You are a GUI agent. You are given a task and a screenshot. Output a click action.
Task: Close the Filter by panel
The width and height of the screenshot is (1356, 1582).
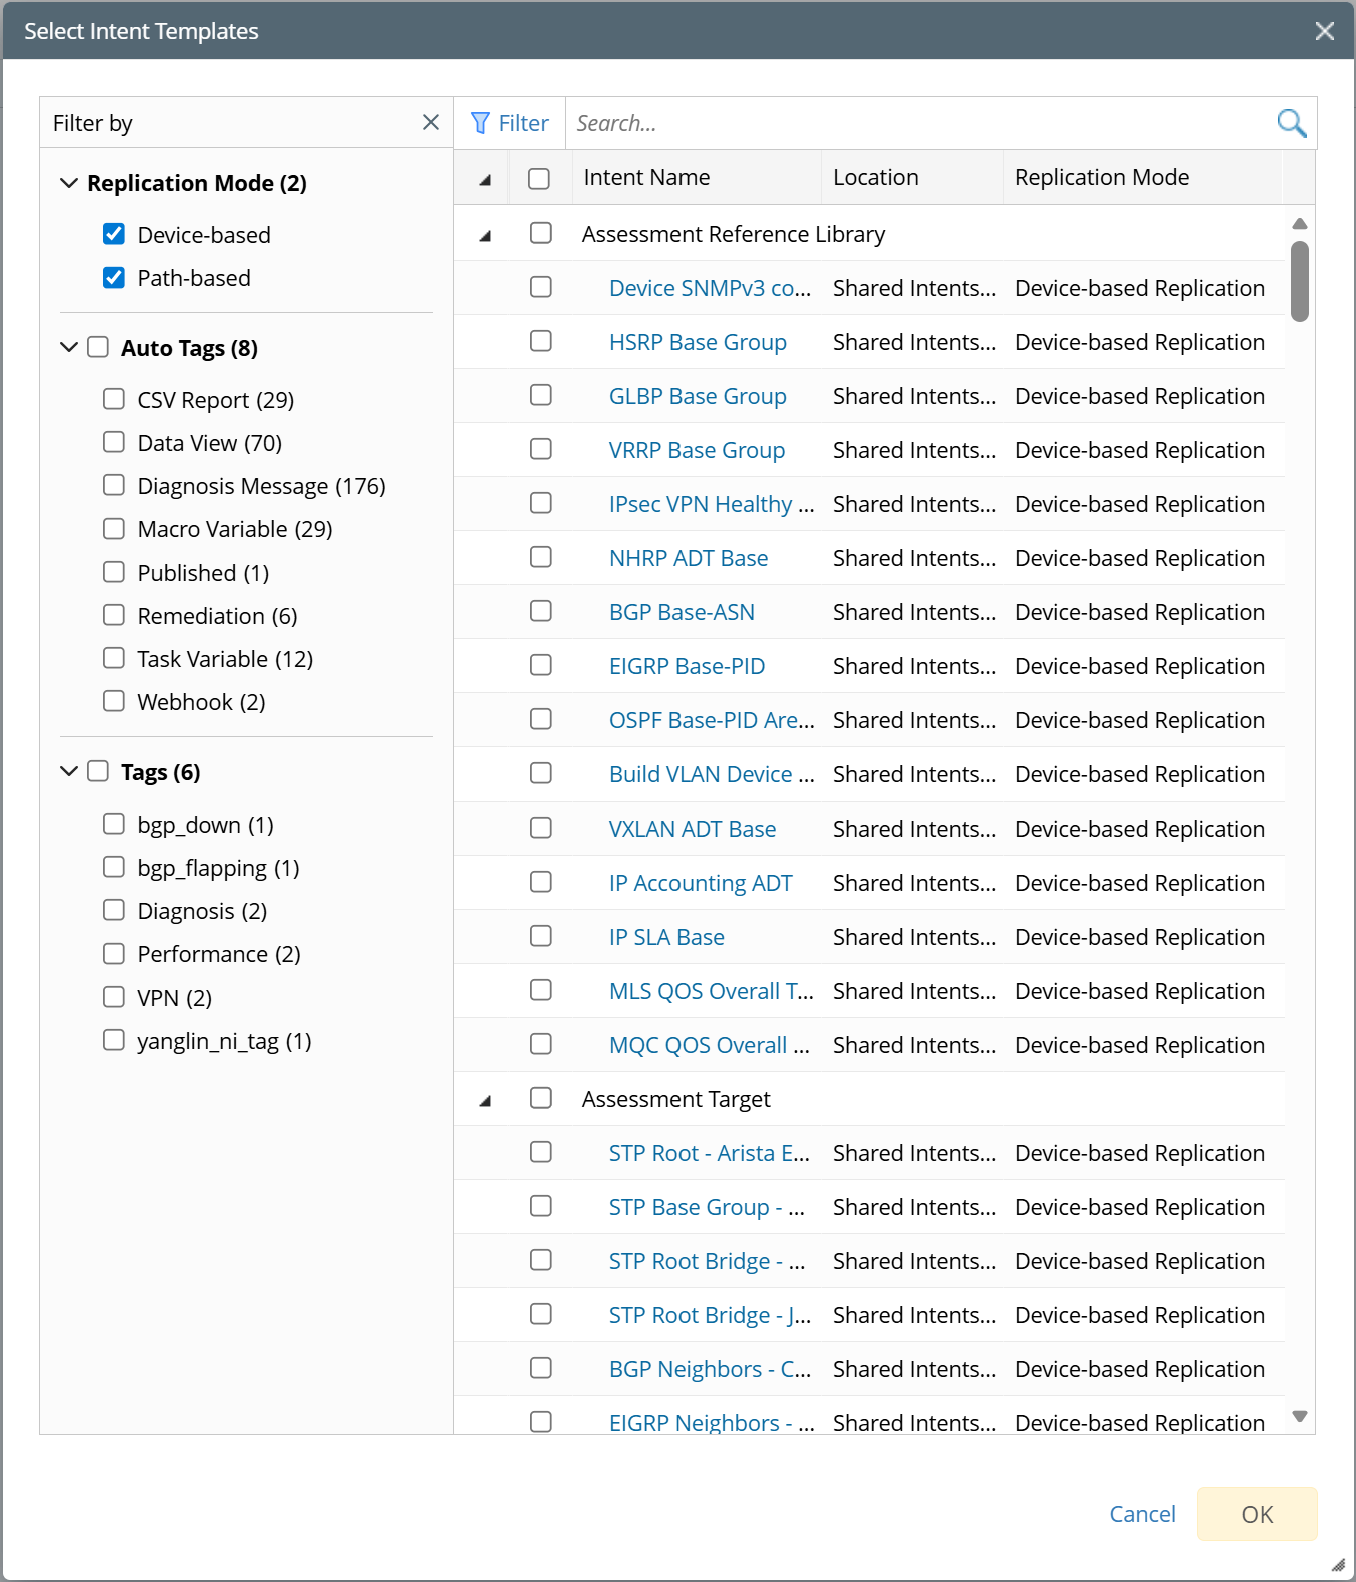coord(431,122)
